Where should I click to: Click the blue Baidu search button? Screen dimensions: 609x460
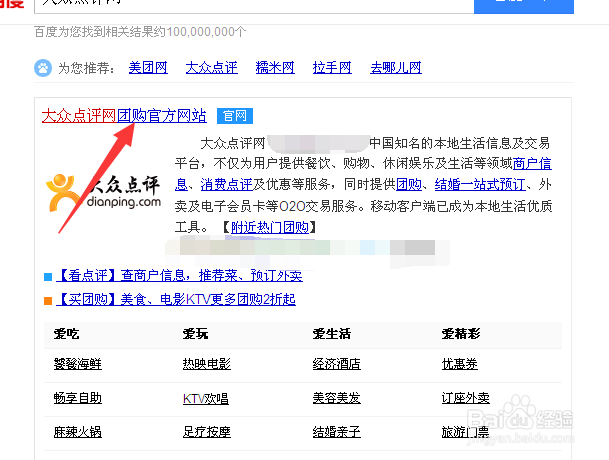point(524,6)
